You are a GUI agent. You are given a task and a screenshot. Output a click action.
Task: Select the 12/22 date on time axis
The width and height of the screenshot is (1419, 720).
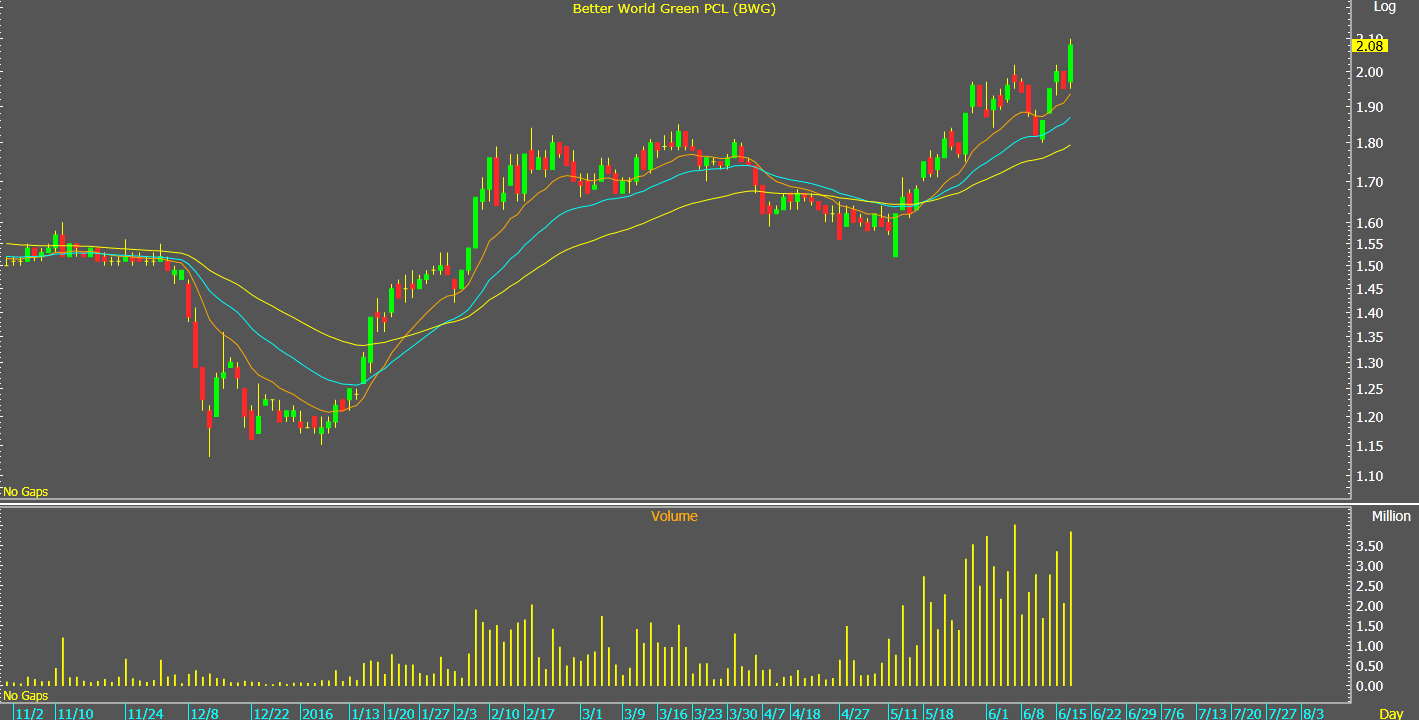[x=271, y=713]
